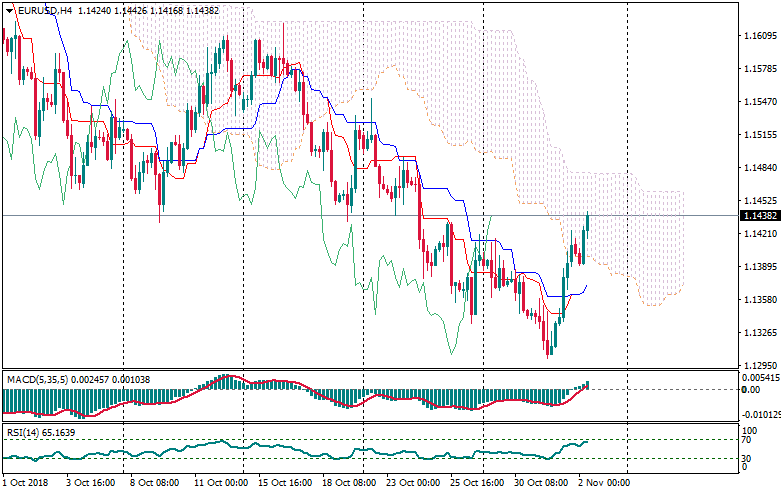Click the MACD(5,35,5) indicator label
The image size is (781, 494).
[39, 380]
